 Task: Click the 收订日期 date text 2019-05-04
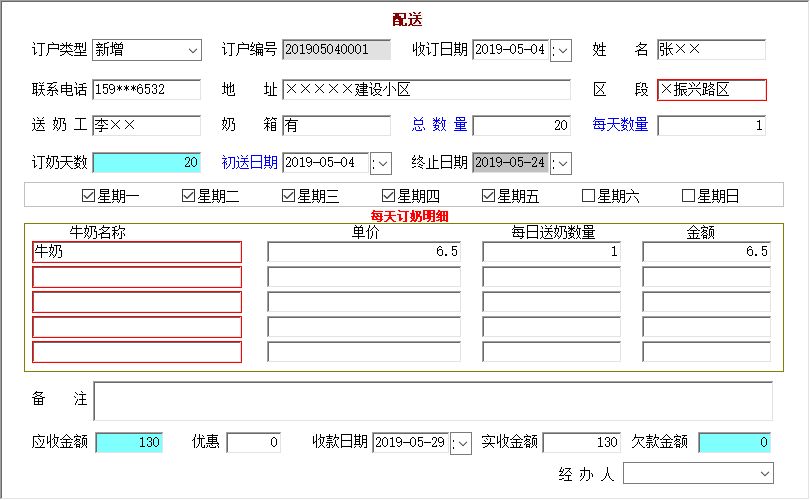coord(510,50)
